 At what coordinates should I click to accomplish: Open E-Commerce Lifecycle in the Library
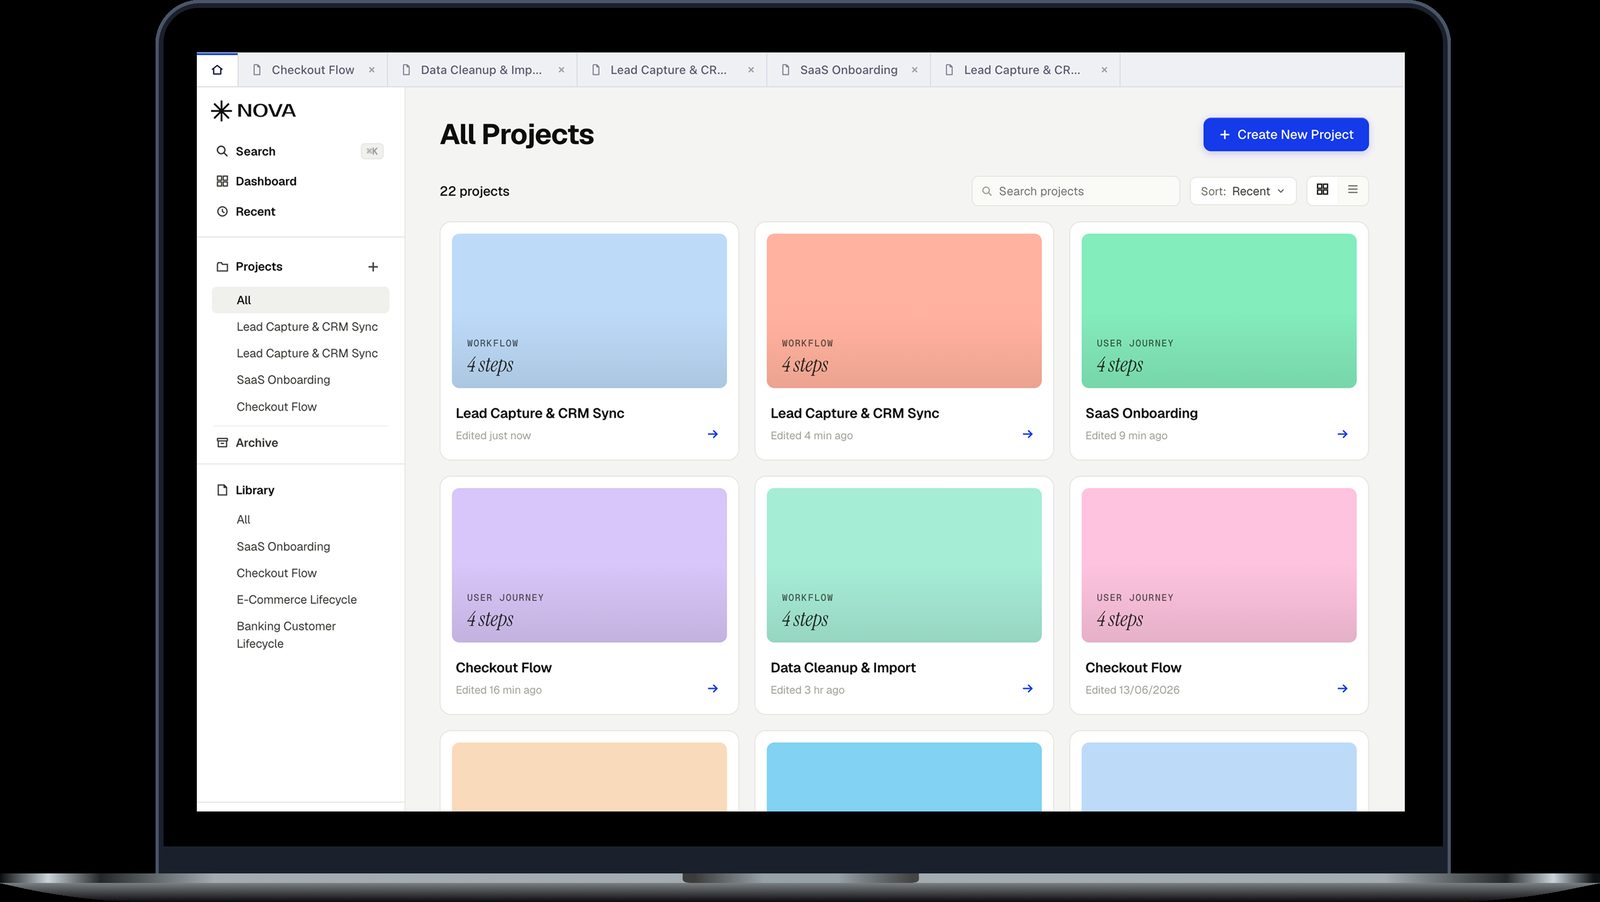(296, 600)
